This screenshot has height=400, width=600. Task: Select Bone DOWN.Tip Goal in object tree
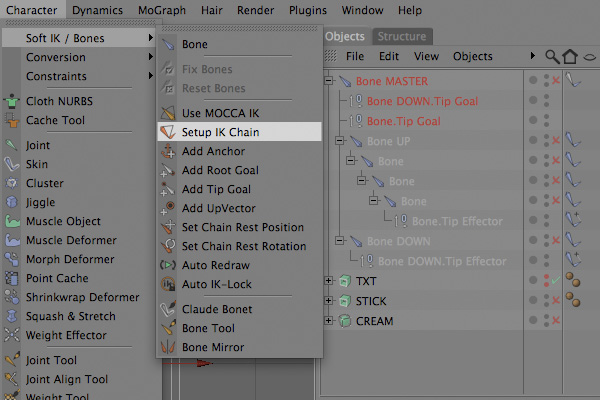click(422, 101)
